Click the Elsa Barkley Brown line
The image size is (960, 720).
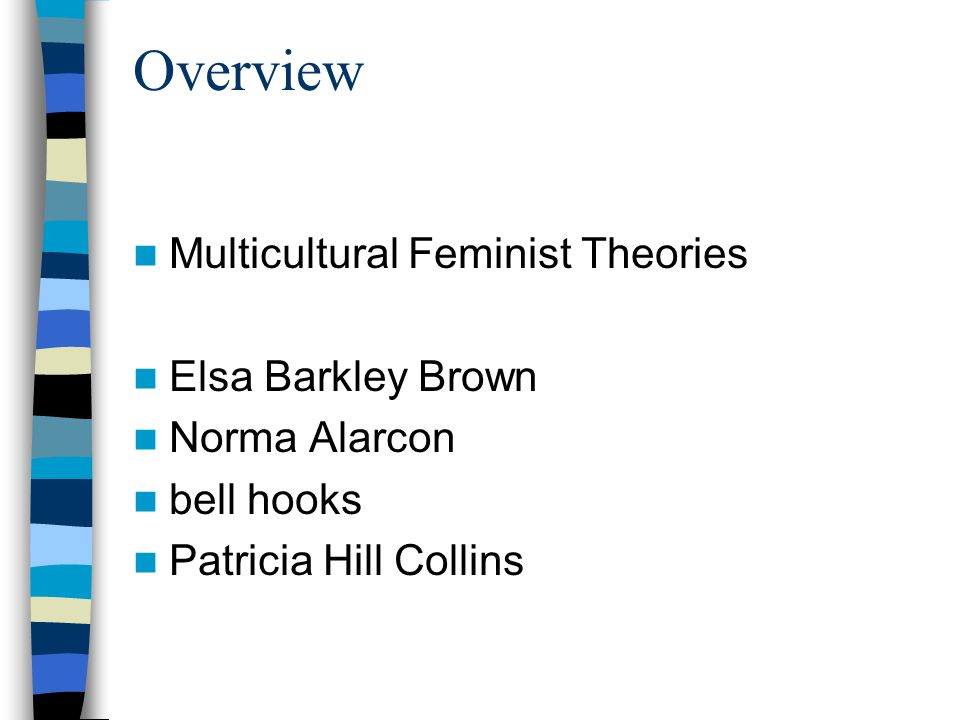(x=353, y=377)
